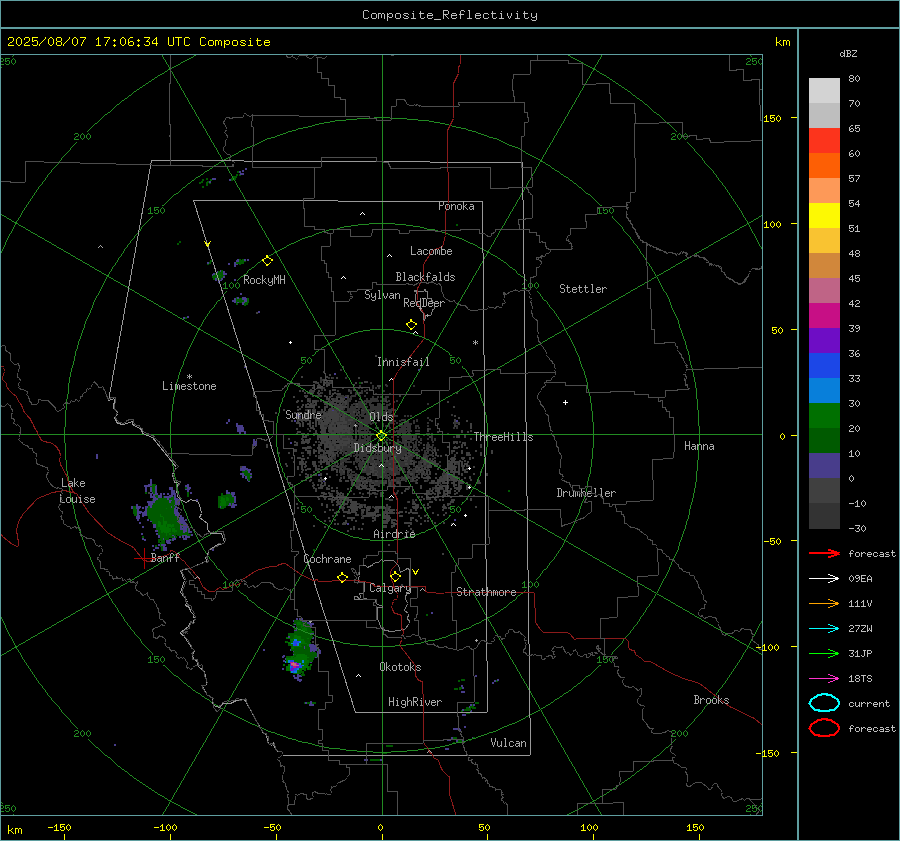Click the red forecast arrow in legend

tap(824, 553)
